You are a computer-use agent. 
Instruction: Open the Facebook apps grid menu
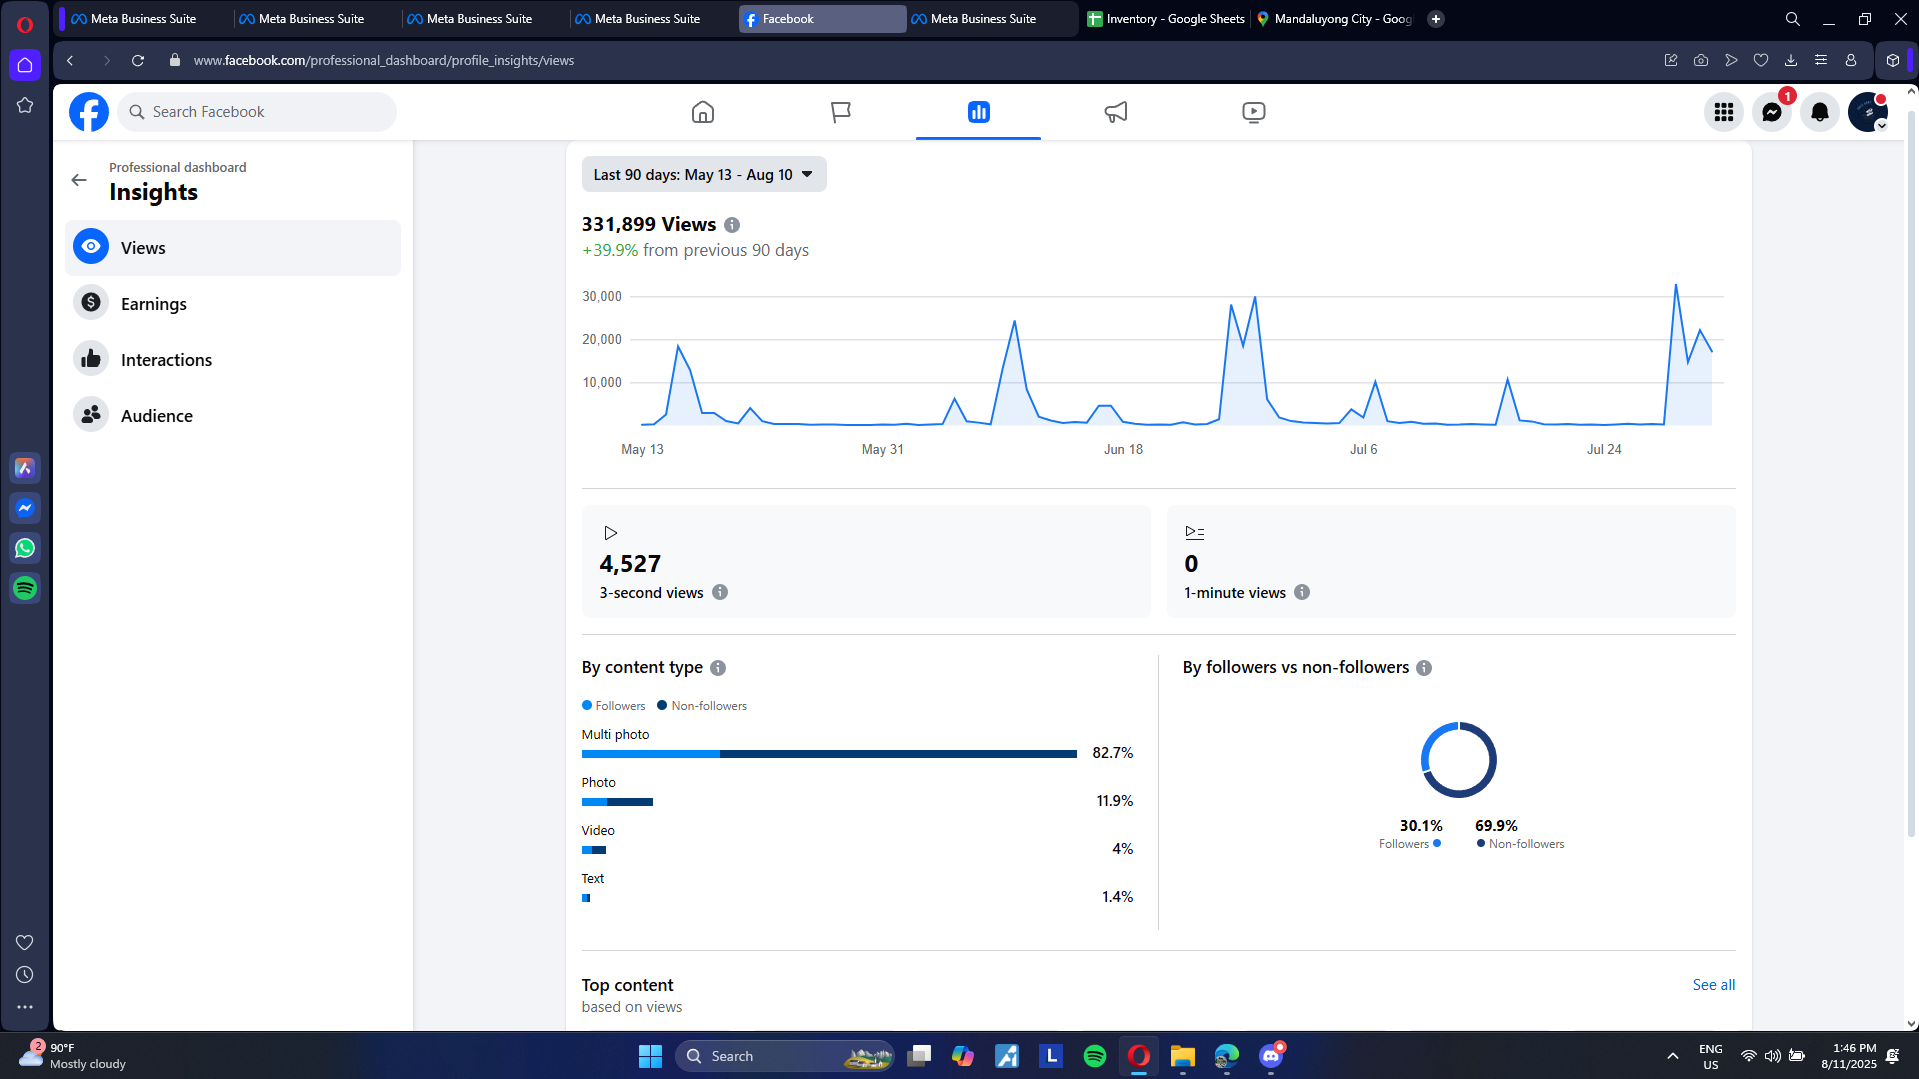point(1723,112)
